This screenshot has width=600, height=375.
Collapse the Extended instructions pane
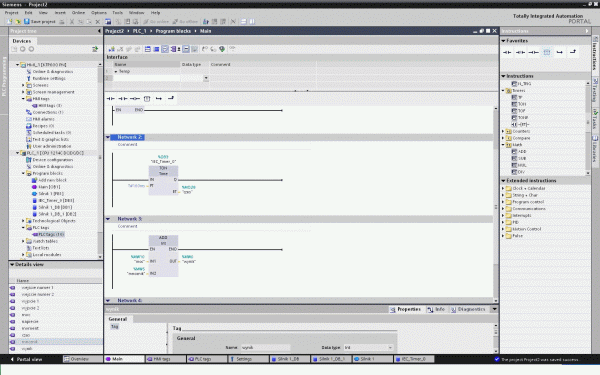pos(504,181)
